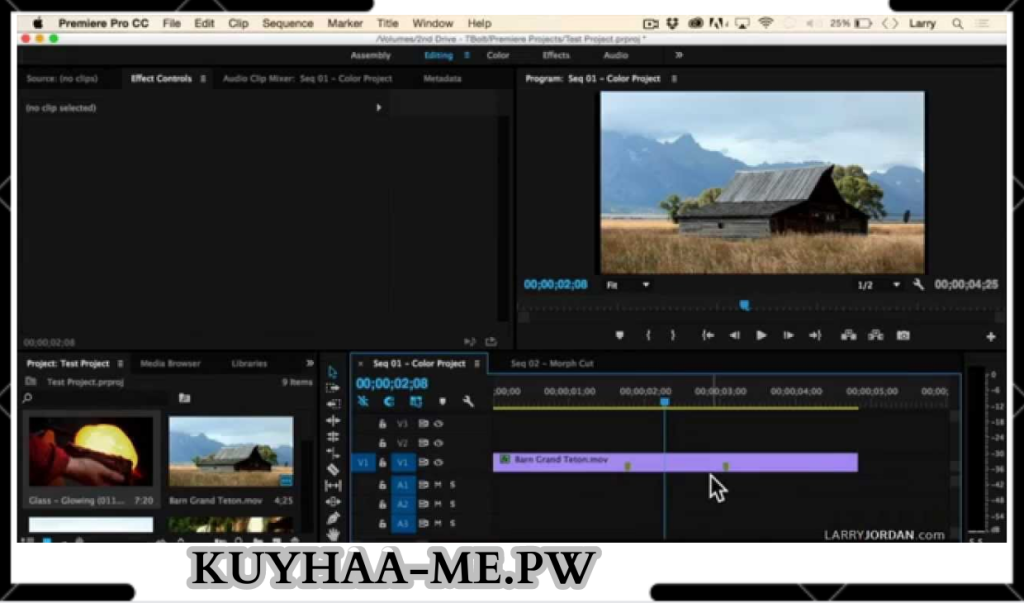Screen dimensions: 1024x603
Task: Switch to the Media Browser tab
Action: tap(170, 363)
